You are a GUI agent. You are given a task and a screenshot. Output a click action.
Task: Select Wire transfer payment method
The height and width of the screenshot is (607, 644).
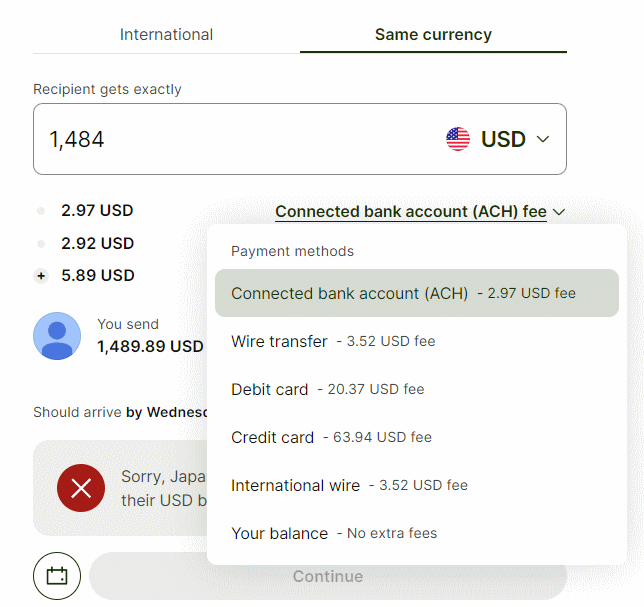pos(417,341)
